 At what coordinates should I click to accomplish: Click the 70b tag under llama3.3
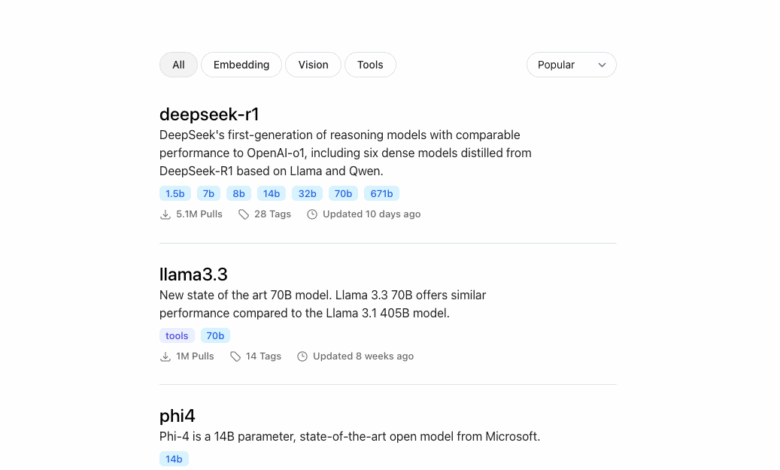pyautogui.click(x=215, y=336)
